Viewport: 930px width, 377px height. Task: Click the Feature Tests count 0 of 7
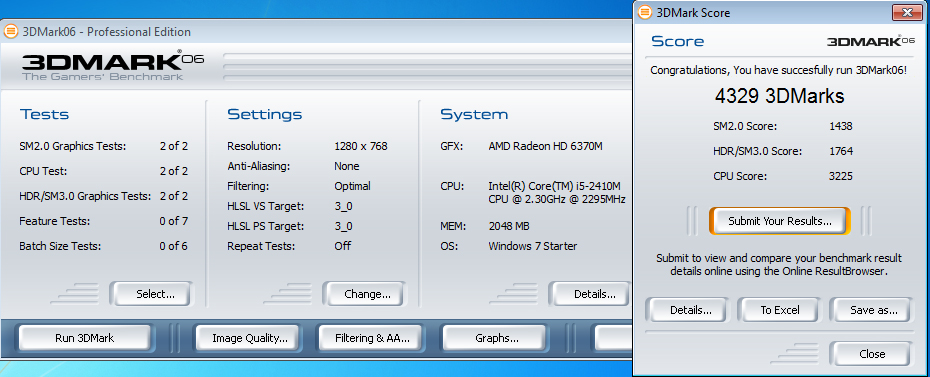point(173,221)
